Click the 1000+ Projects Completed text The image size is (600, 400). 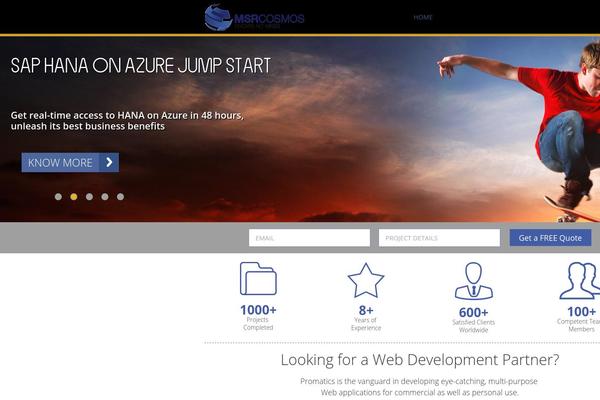tap(258, 317)
